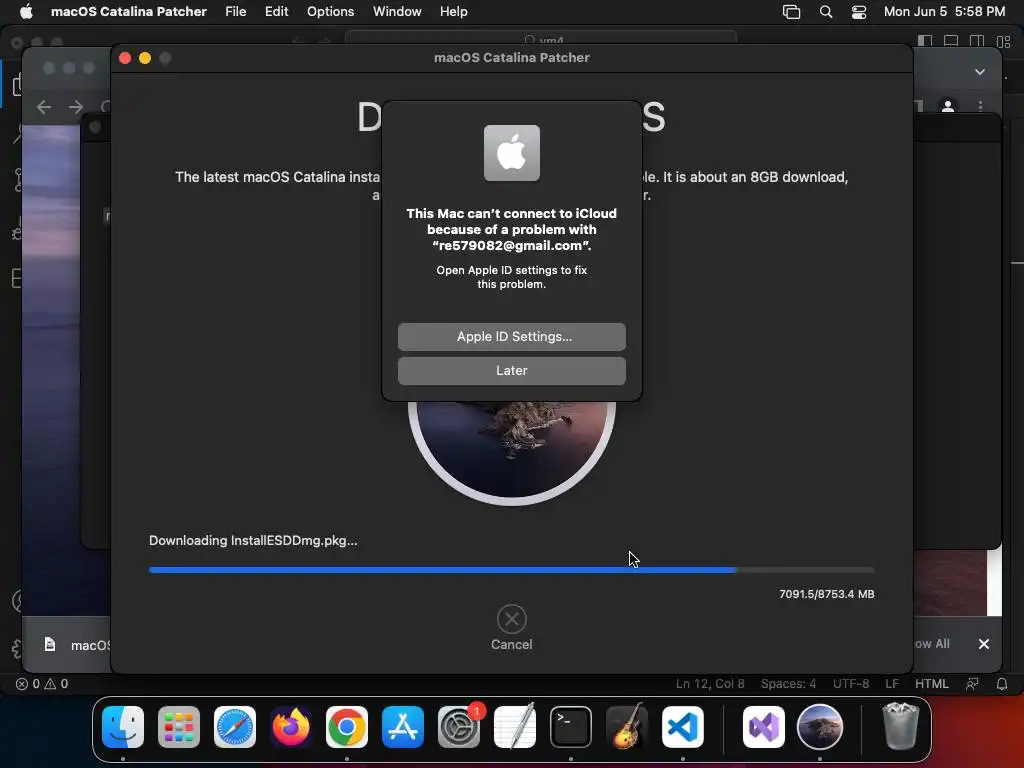Image resolution: width=1024 pixels, height=768 pixels.
Task: Open System Preferences from the Dock
Action: (459, 727)
